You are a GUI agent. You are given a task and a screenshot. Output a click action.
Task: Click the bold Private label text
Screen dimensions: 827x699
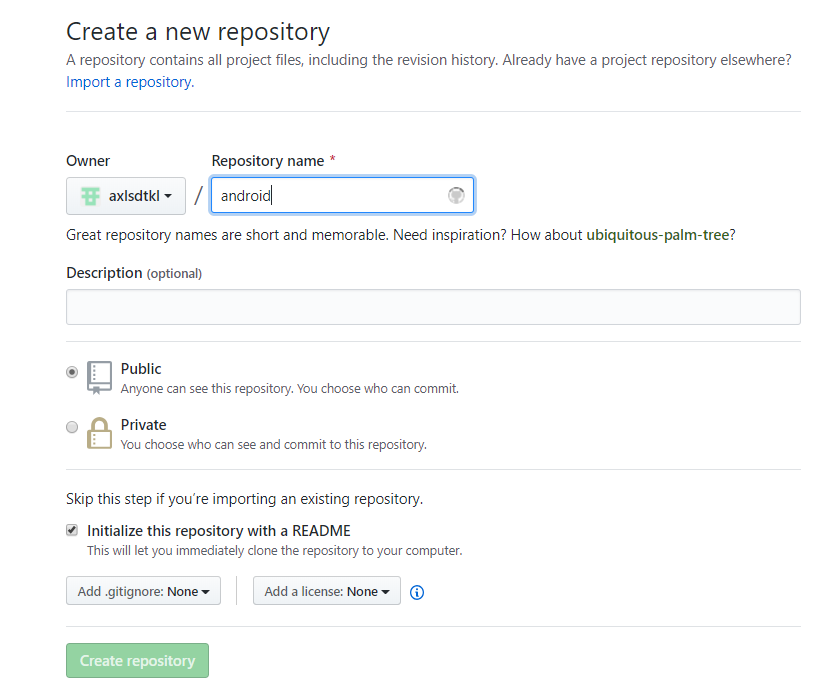tap(143, 425)
